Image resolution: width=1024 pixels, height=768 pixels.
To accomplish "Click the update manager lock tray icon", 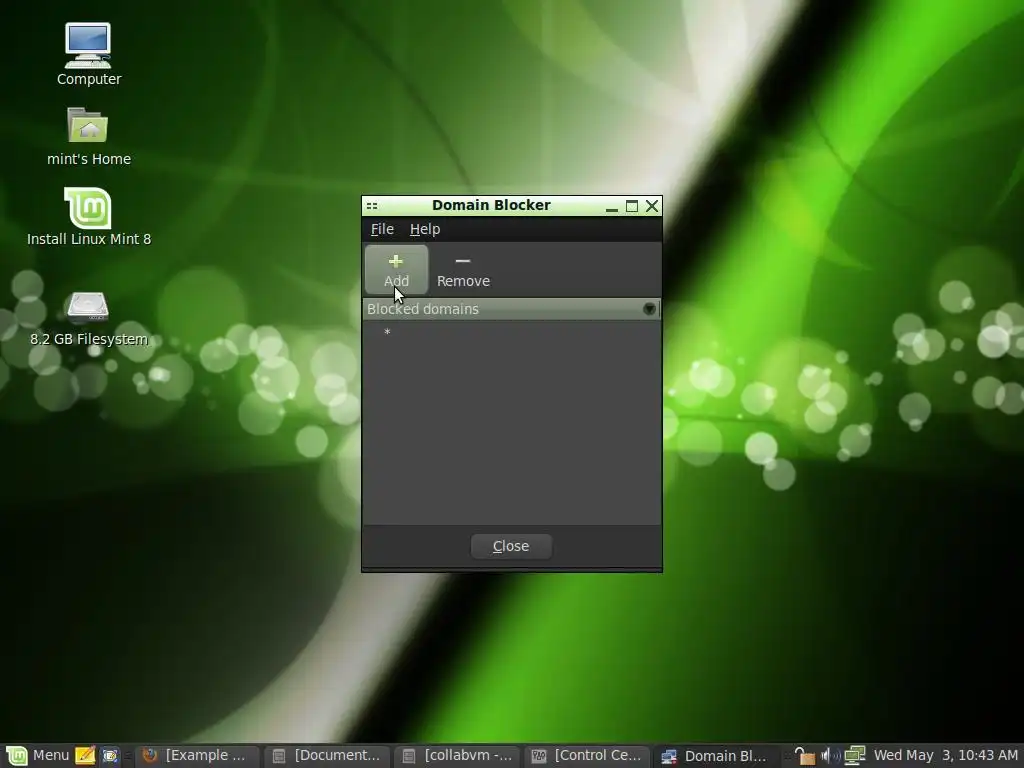I will pyautogui.click(x=805, y=756).
